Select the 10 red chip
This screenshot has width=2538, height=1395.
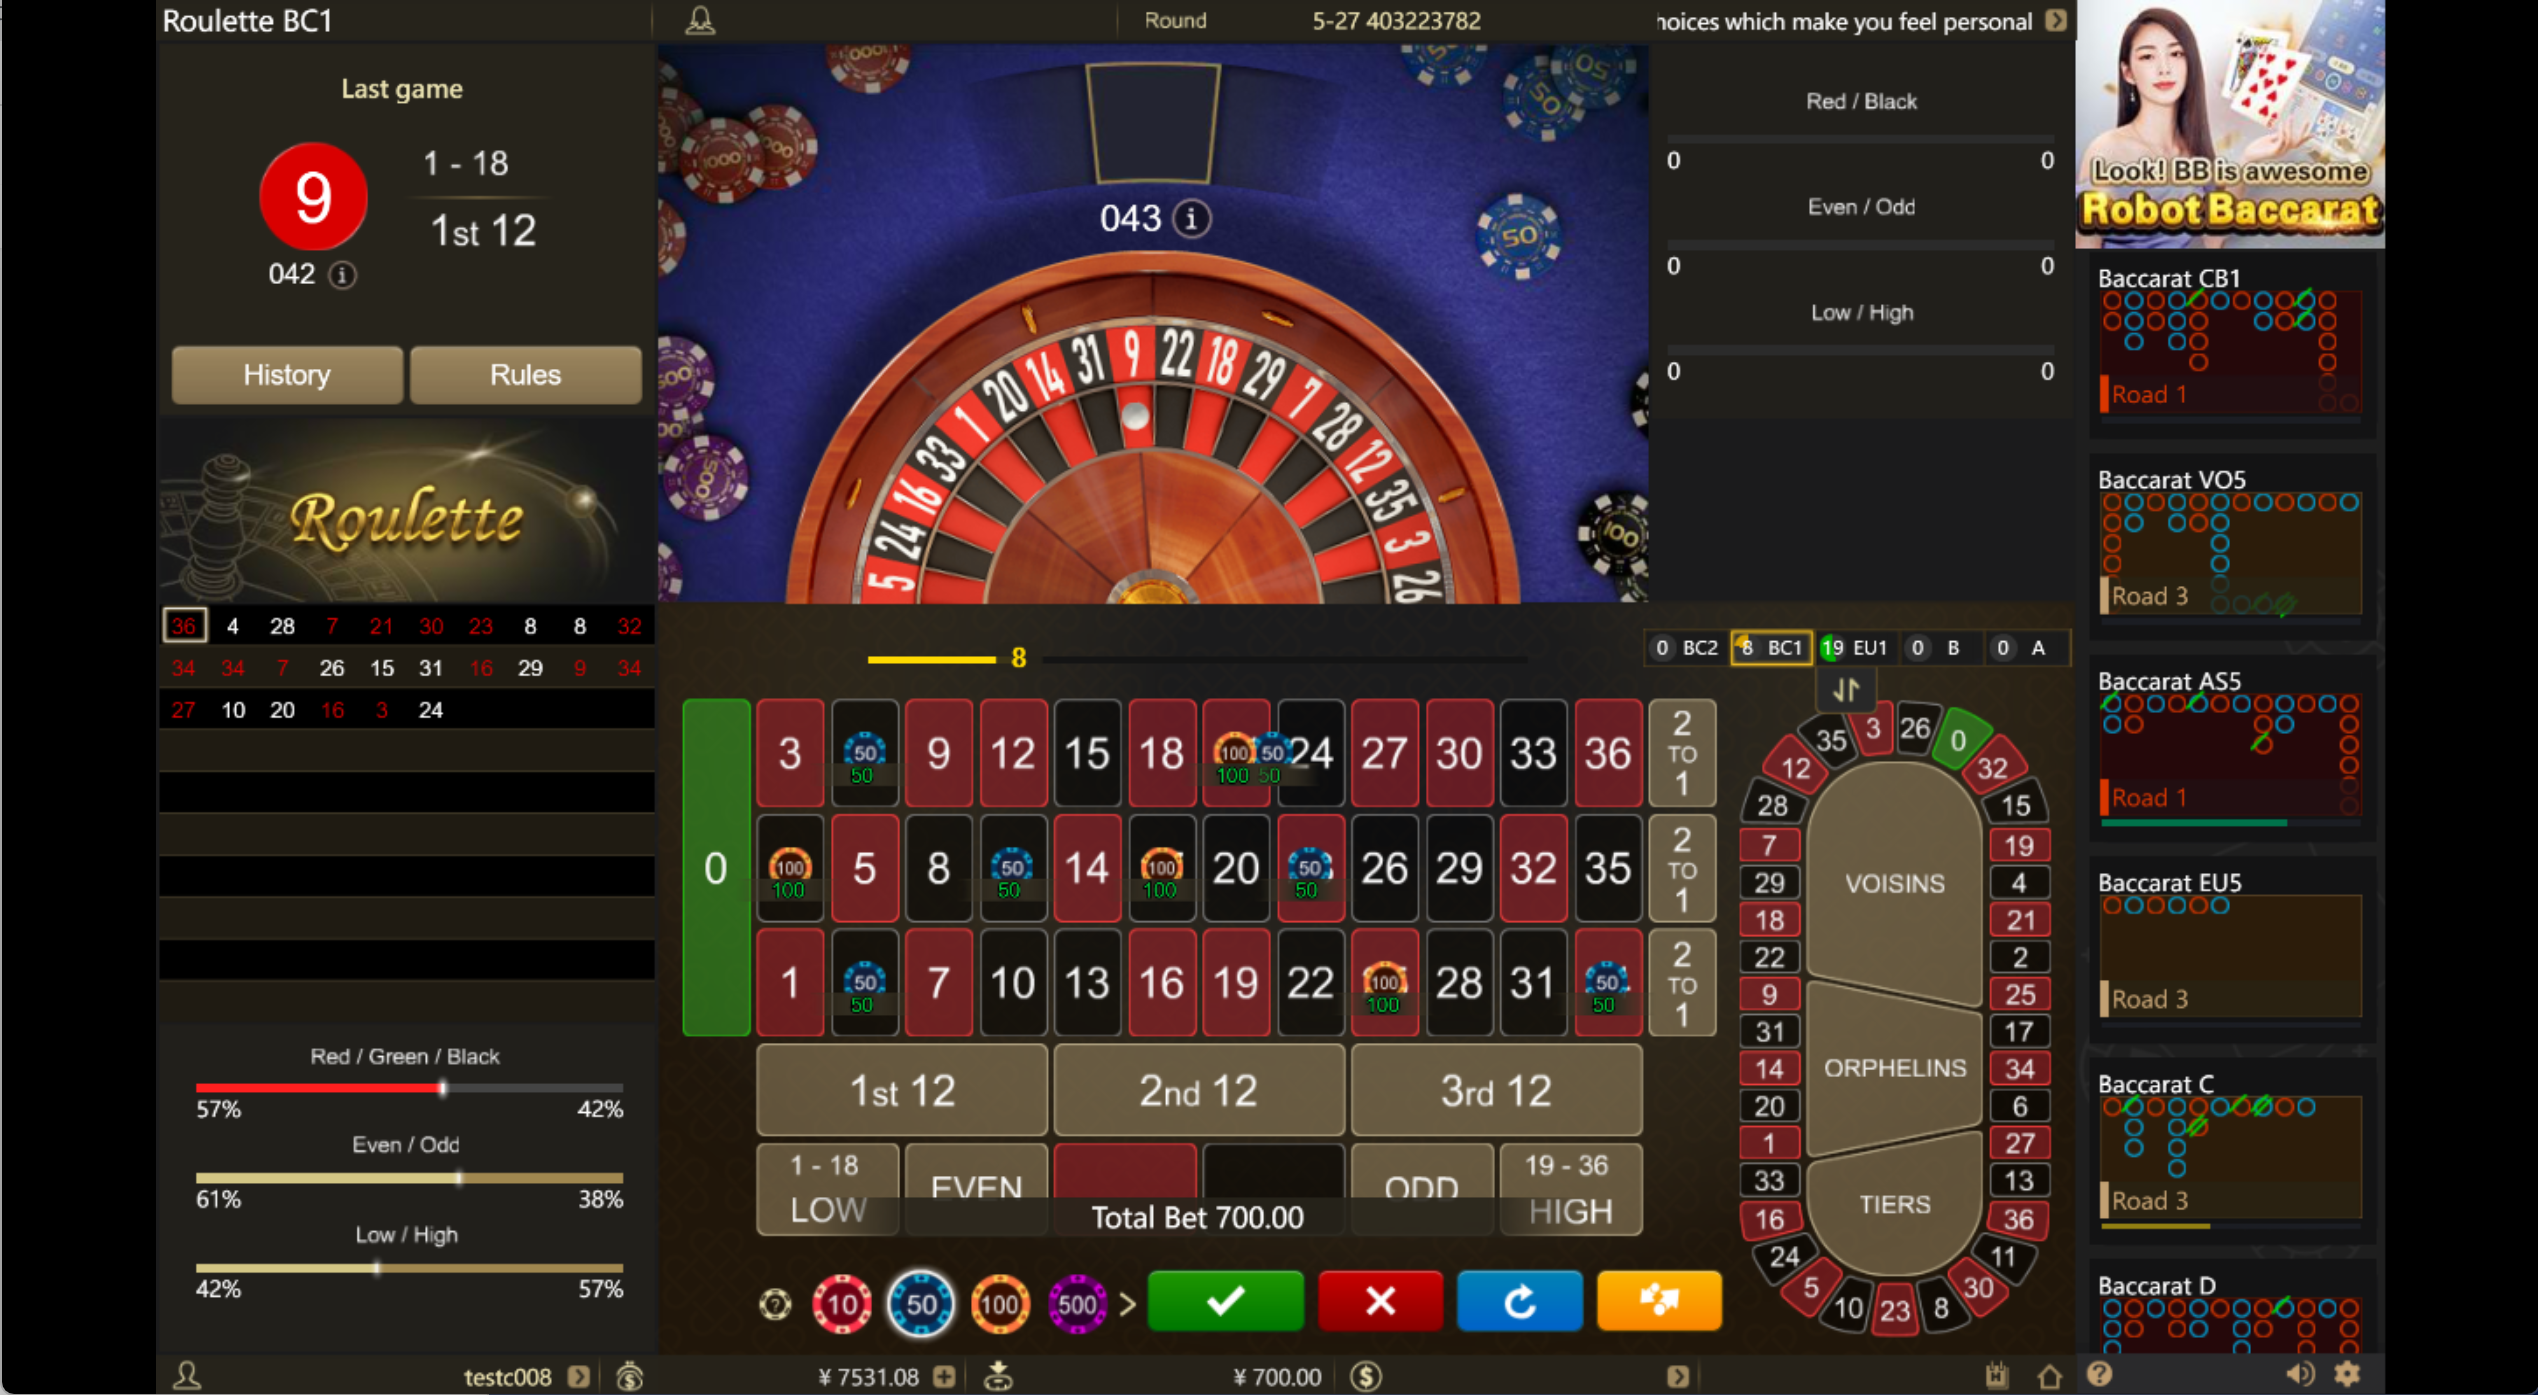[x=842, y=1304]
